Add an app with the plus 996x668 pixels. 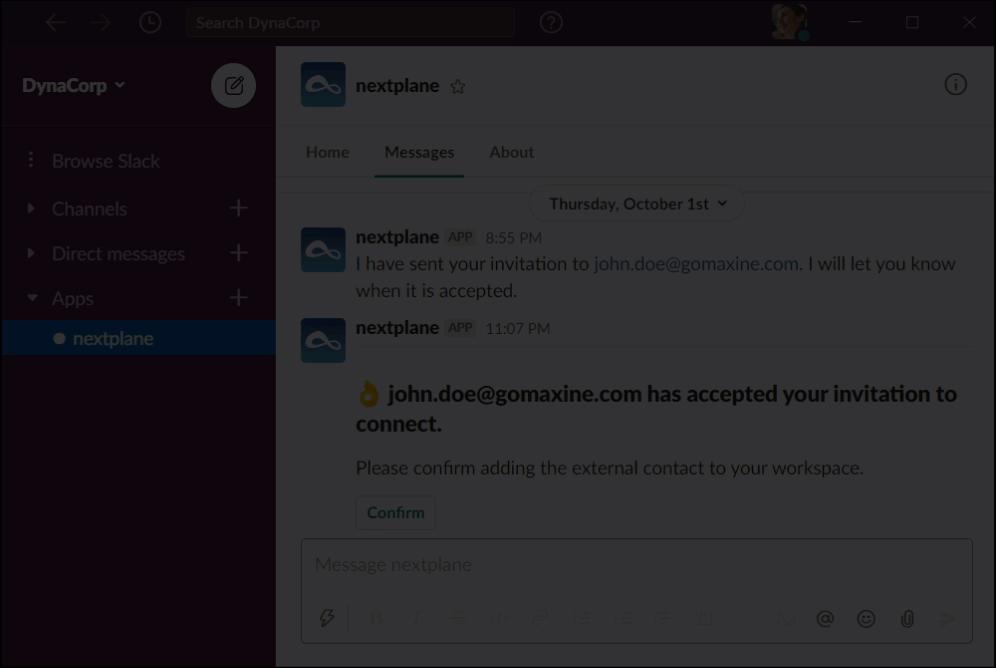point(238,297)
